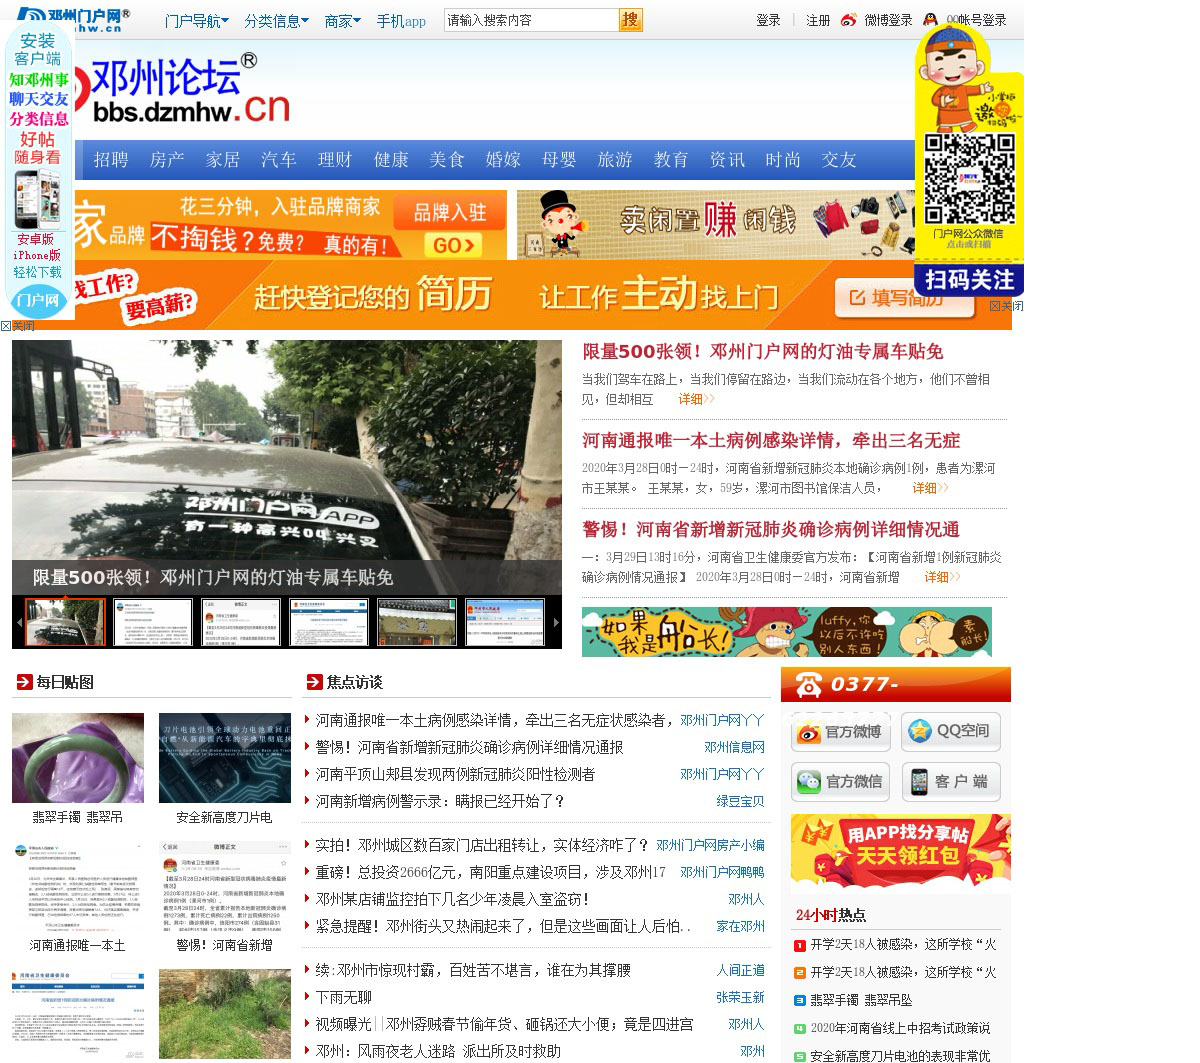
Task: Click the QQ空间 button
Action: [951, 732]
